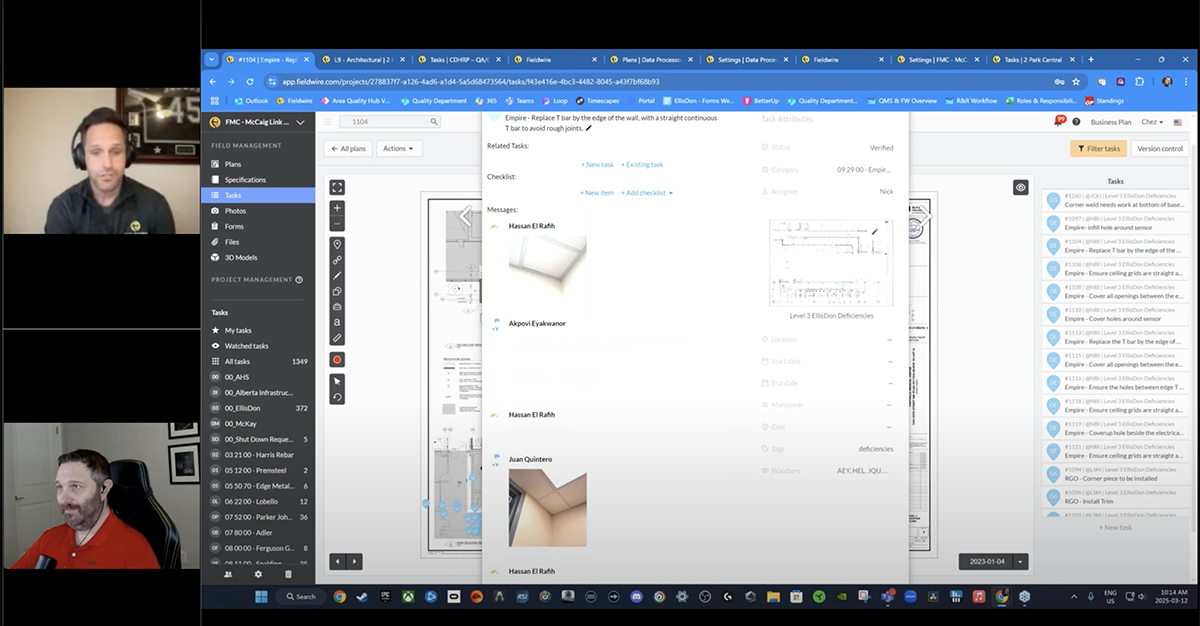The width and height of the screenshot is (1200, 626).
Task: Open Hassan El Rafih's ceiling photo thumbnail
Action: tap(547, 265)
